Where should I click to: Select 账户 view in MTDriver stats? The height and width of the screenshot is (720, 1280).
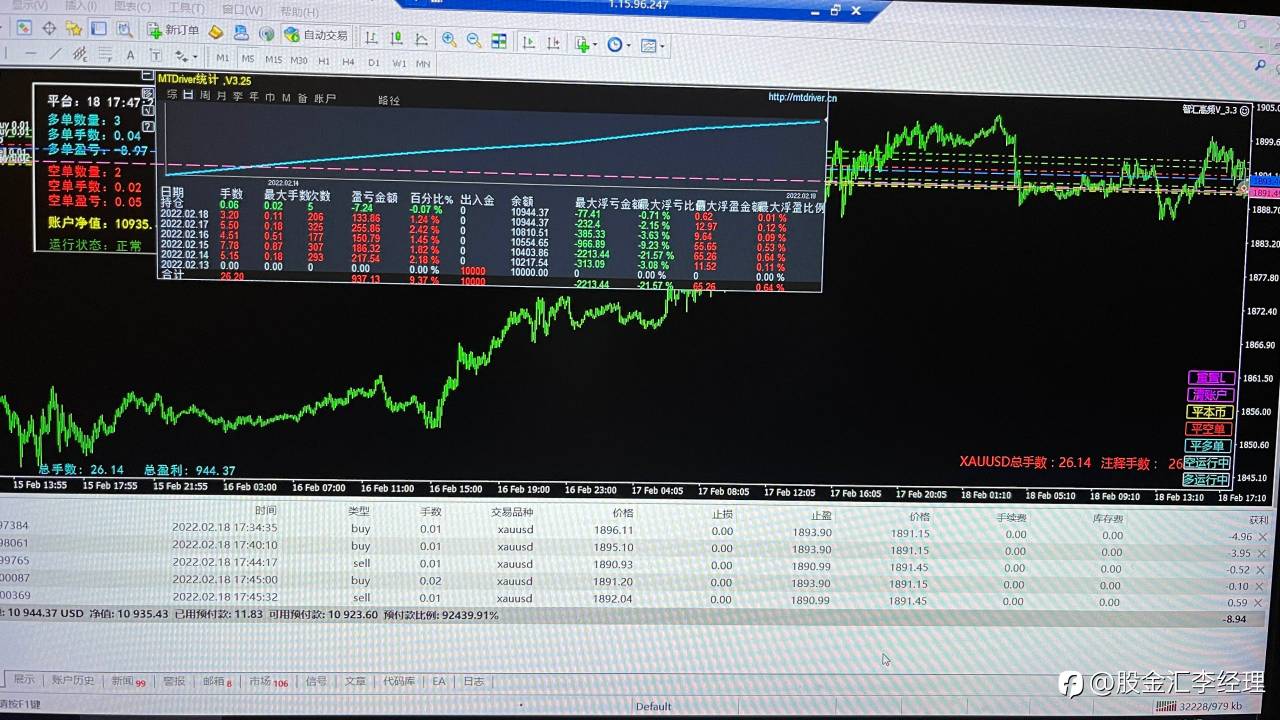tap(325, 98)
